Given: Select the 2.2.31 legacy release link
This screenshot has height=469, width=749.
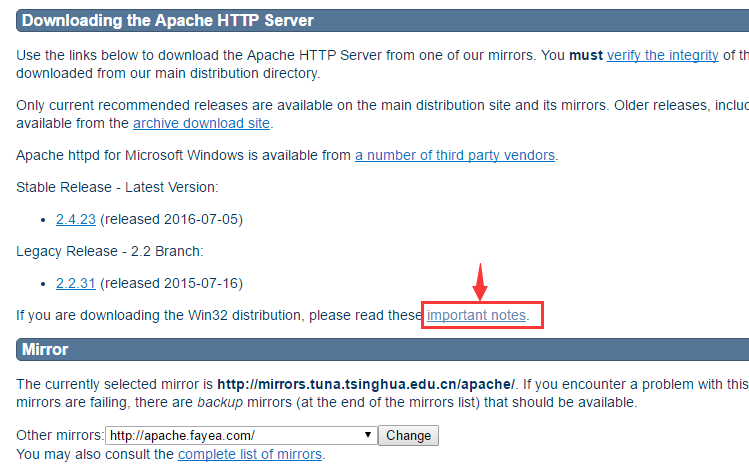Looking at the screenshot, I should coord(76,283).
